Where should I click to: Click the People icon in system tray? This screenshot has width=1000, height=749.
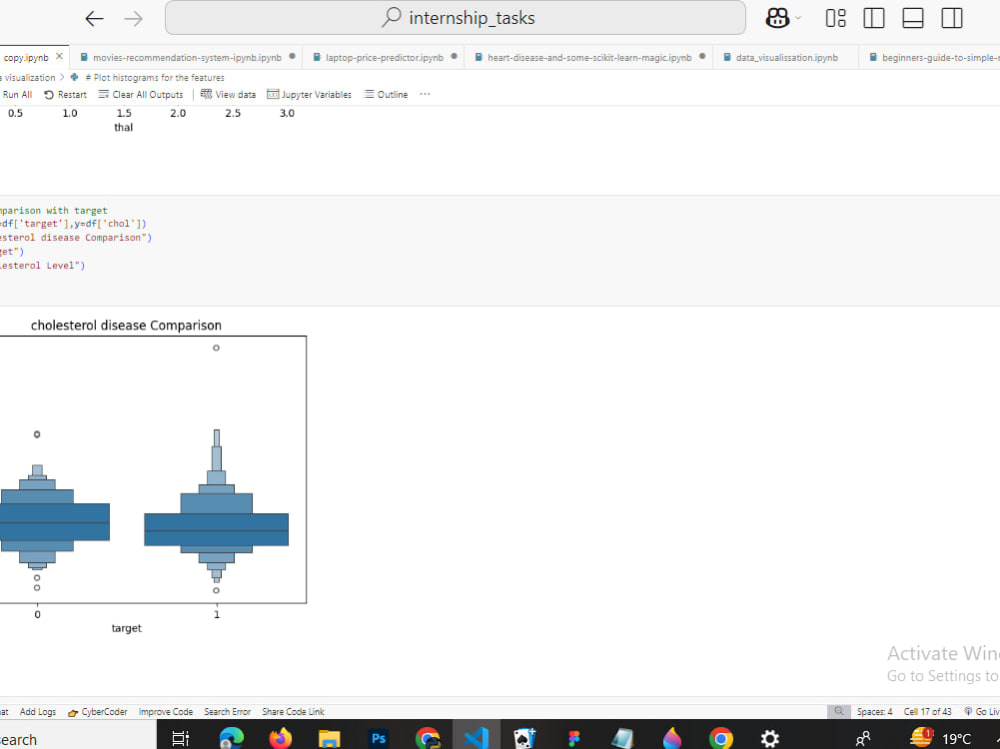pos(863,738)
